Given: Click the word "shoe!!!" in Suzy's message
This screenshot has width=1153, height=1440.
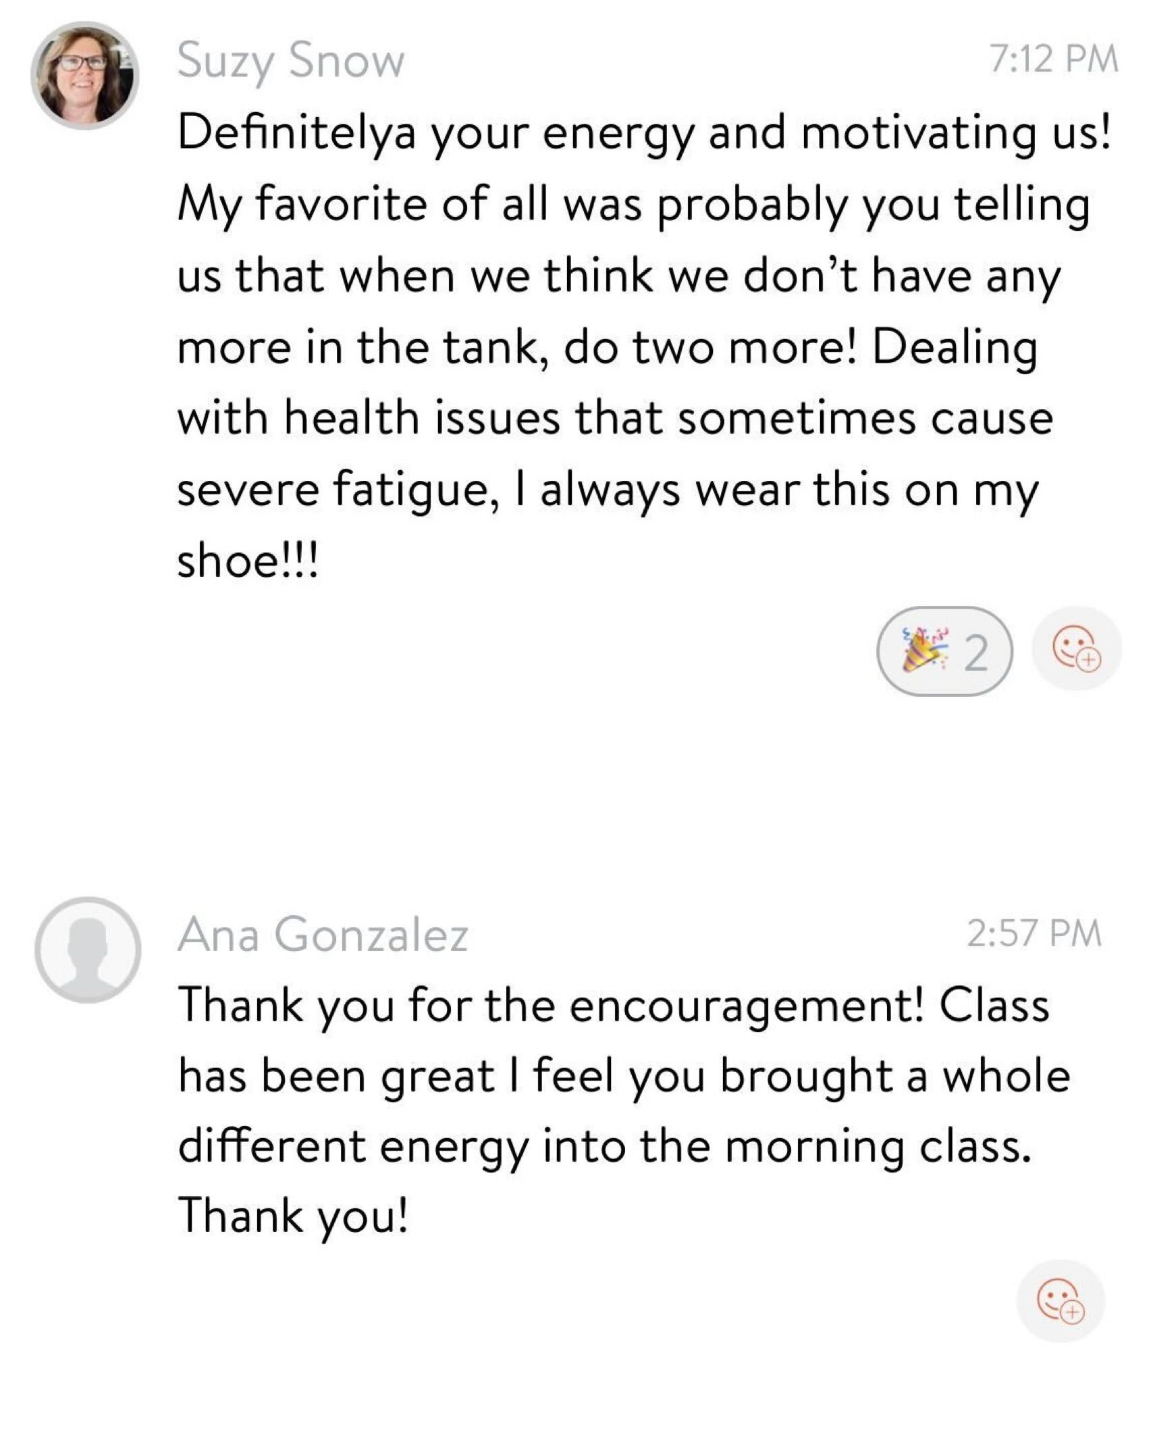Looking at the screenshot, I should 247,561.
